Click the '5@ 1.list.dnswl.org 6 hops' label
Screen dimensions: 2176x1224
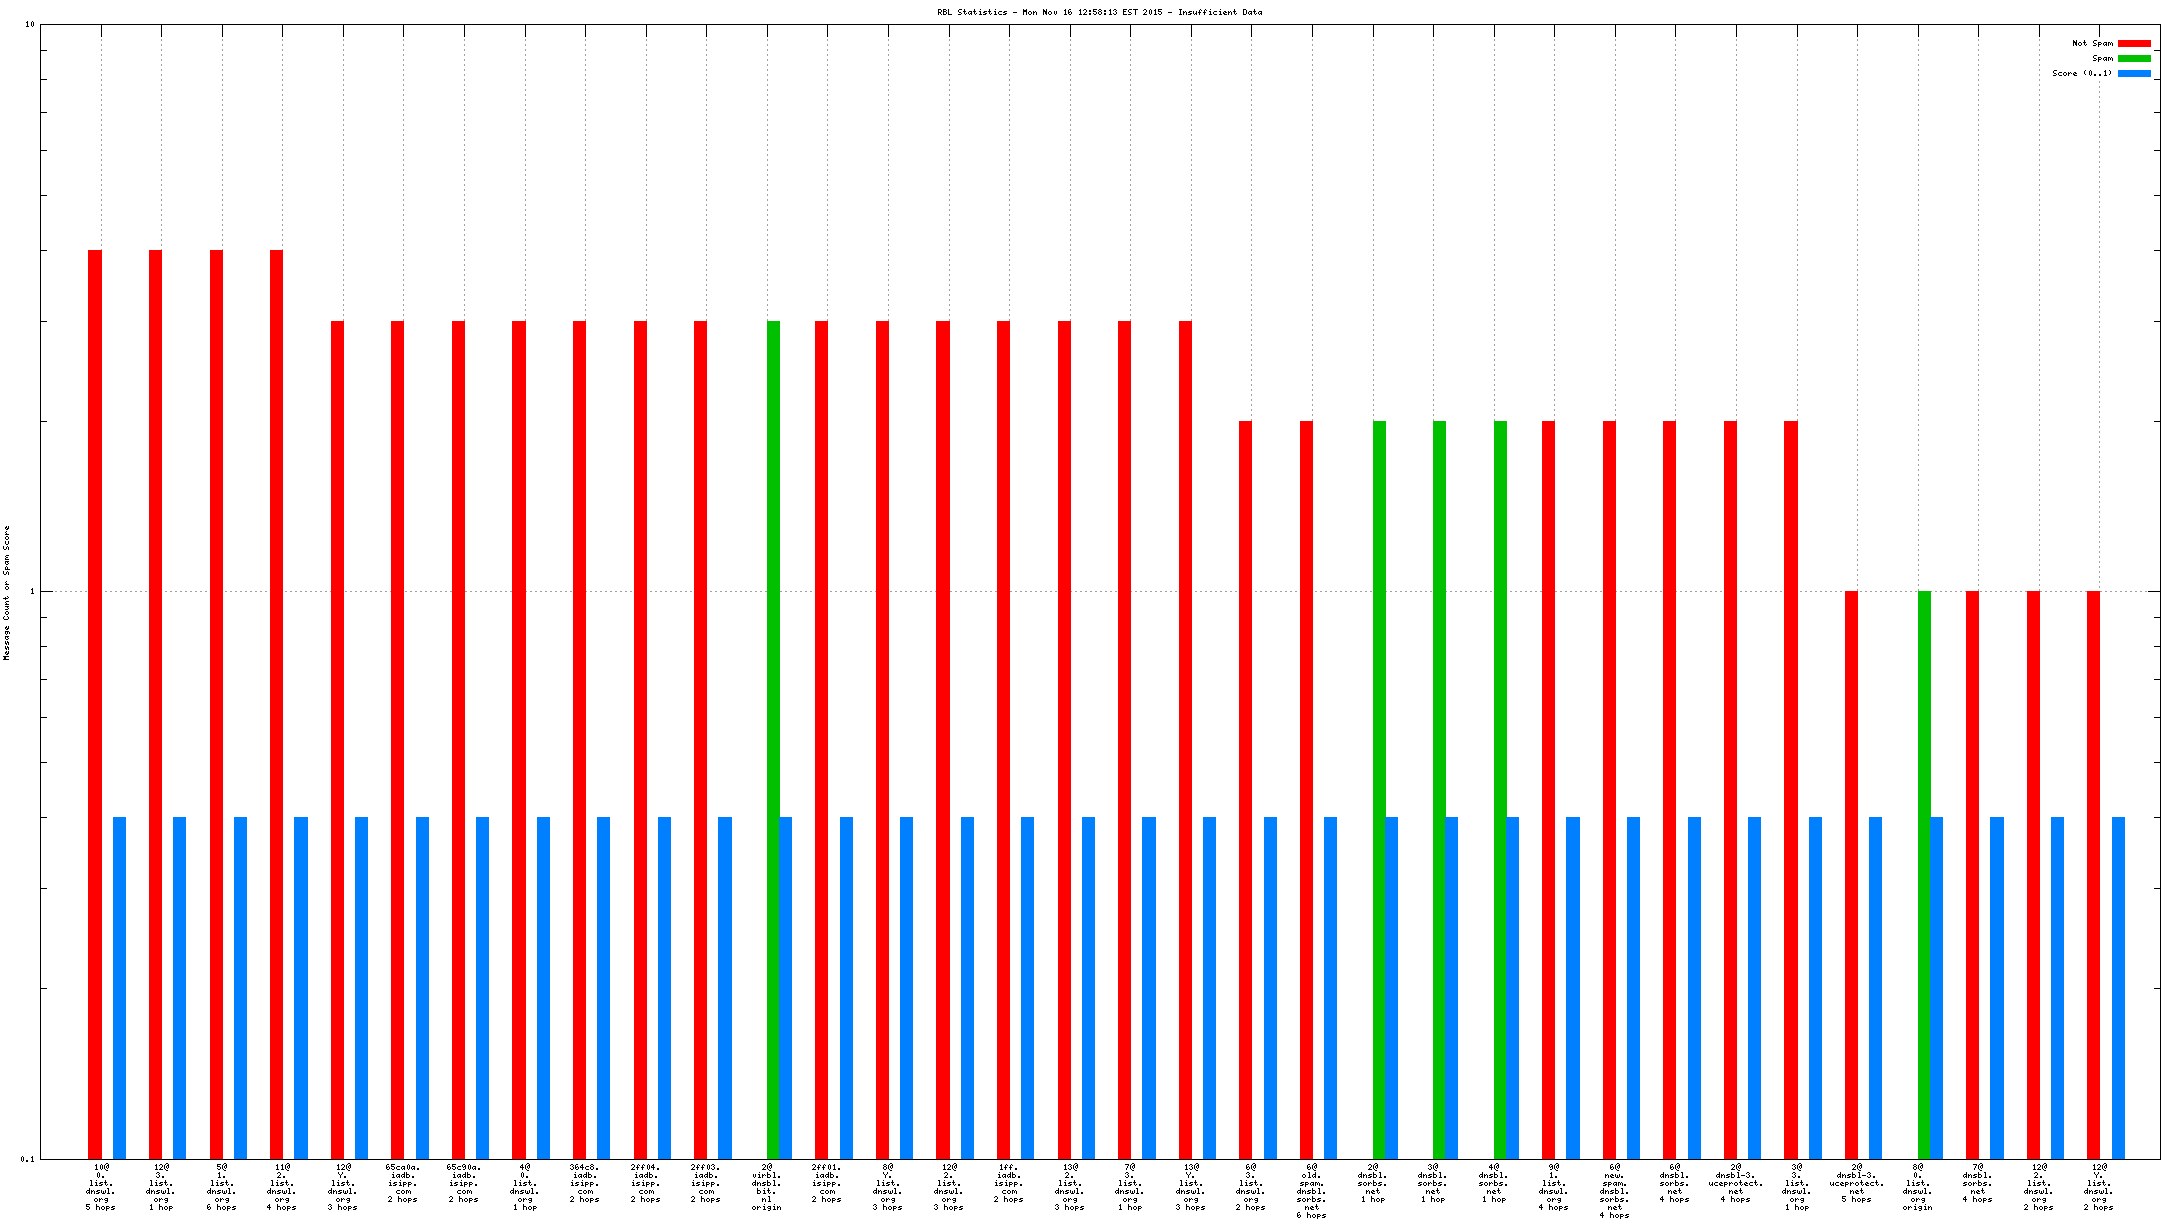[x=221, y=1187]
